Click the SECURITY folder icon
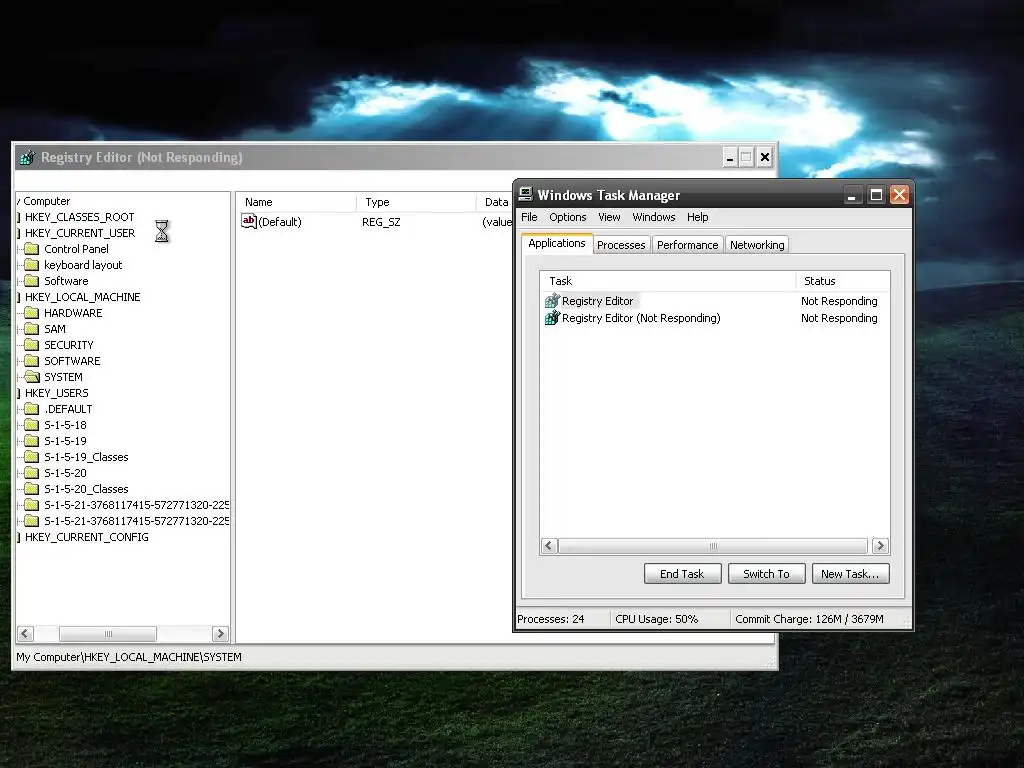The width and height of the screenshot is (1024, 768). (x=31, y=345)
